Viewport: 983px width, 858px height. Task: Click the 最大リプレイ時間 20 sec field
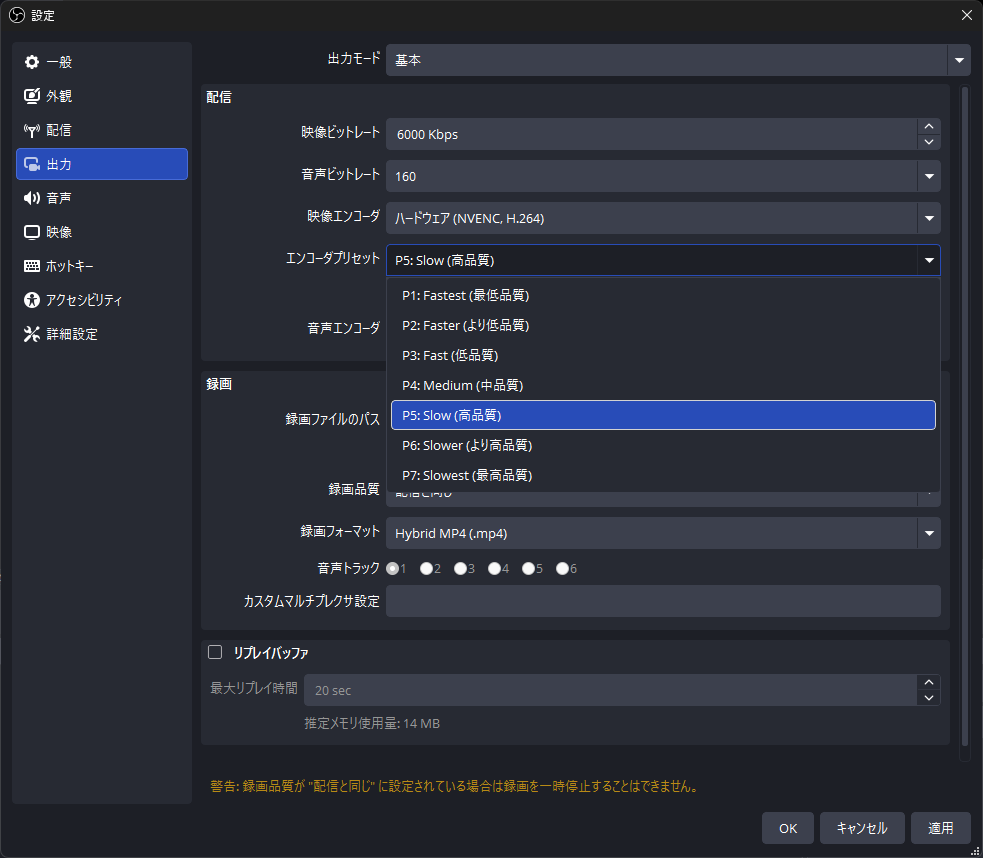[x=611, y=690]
